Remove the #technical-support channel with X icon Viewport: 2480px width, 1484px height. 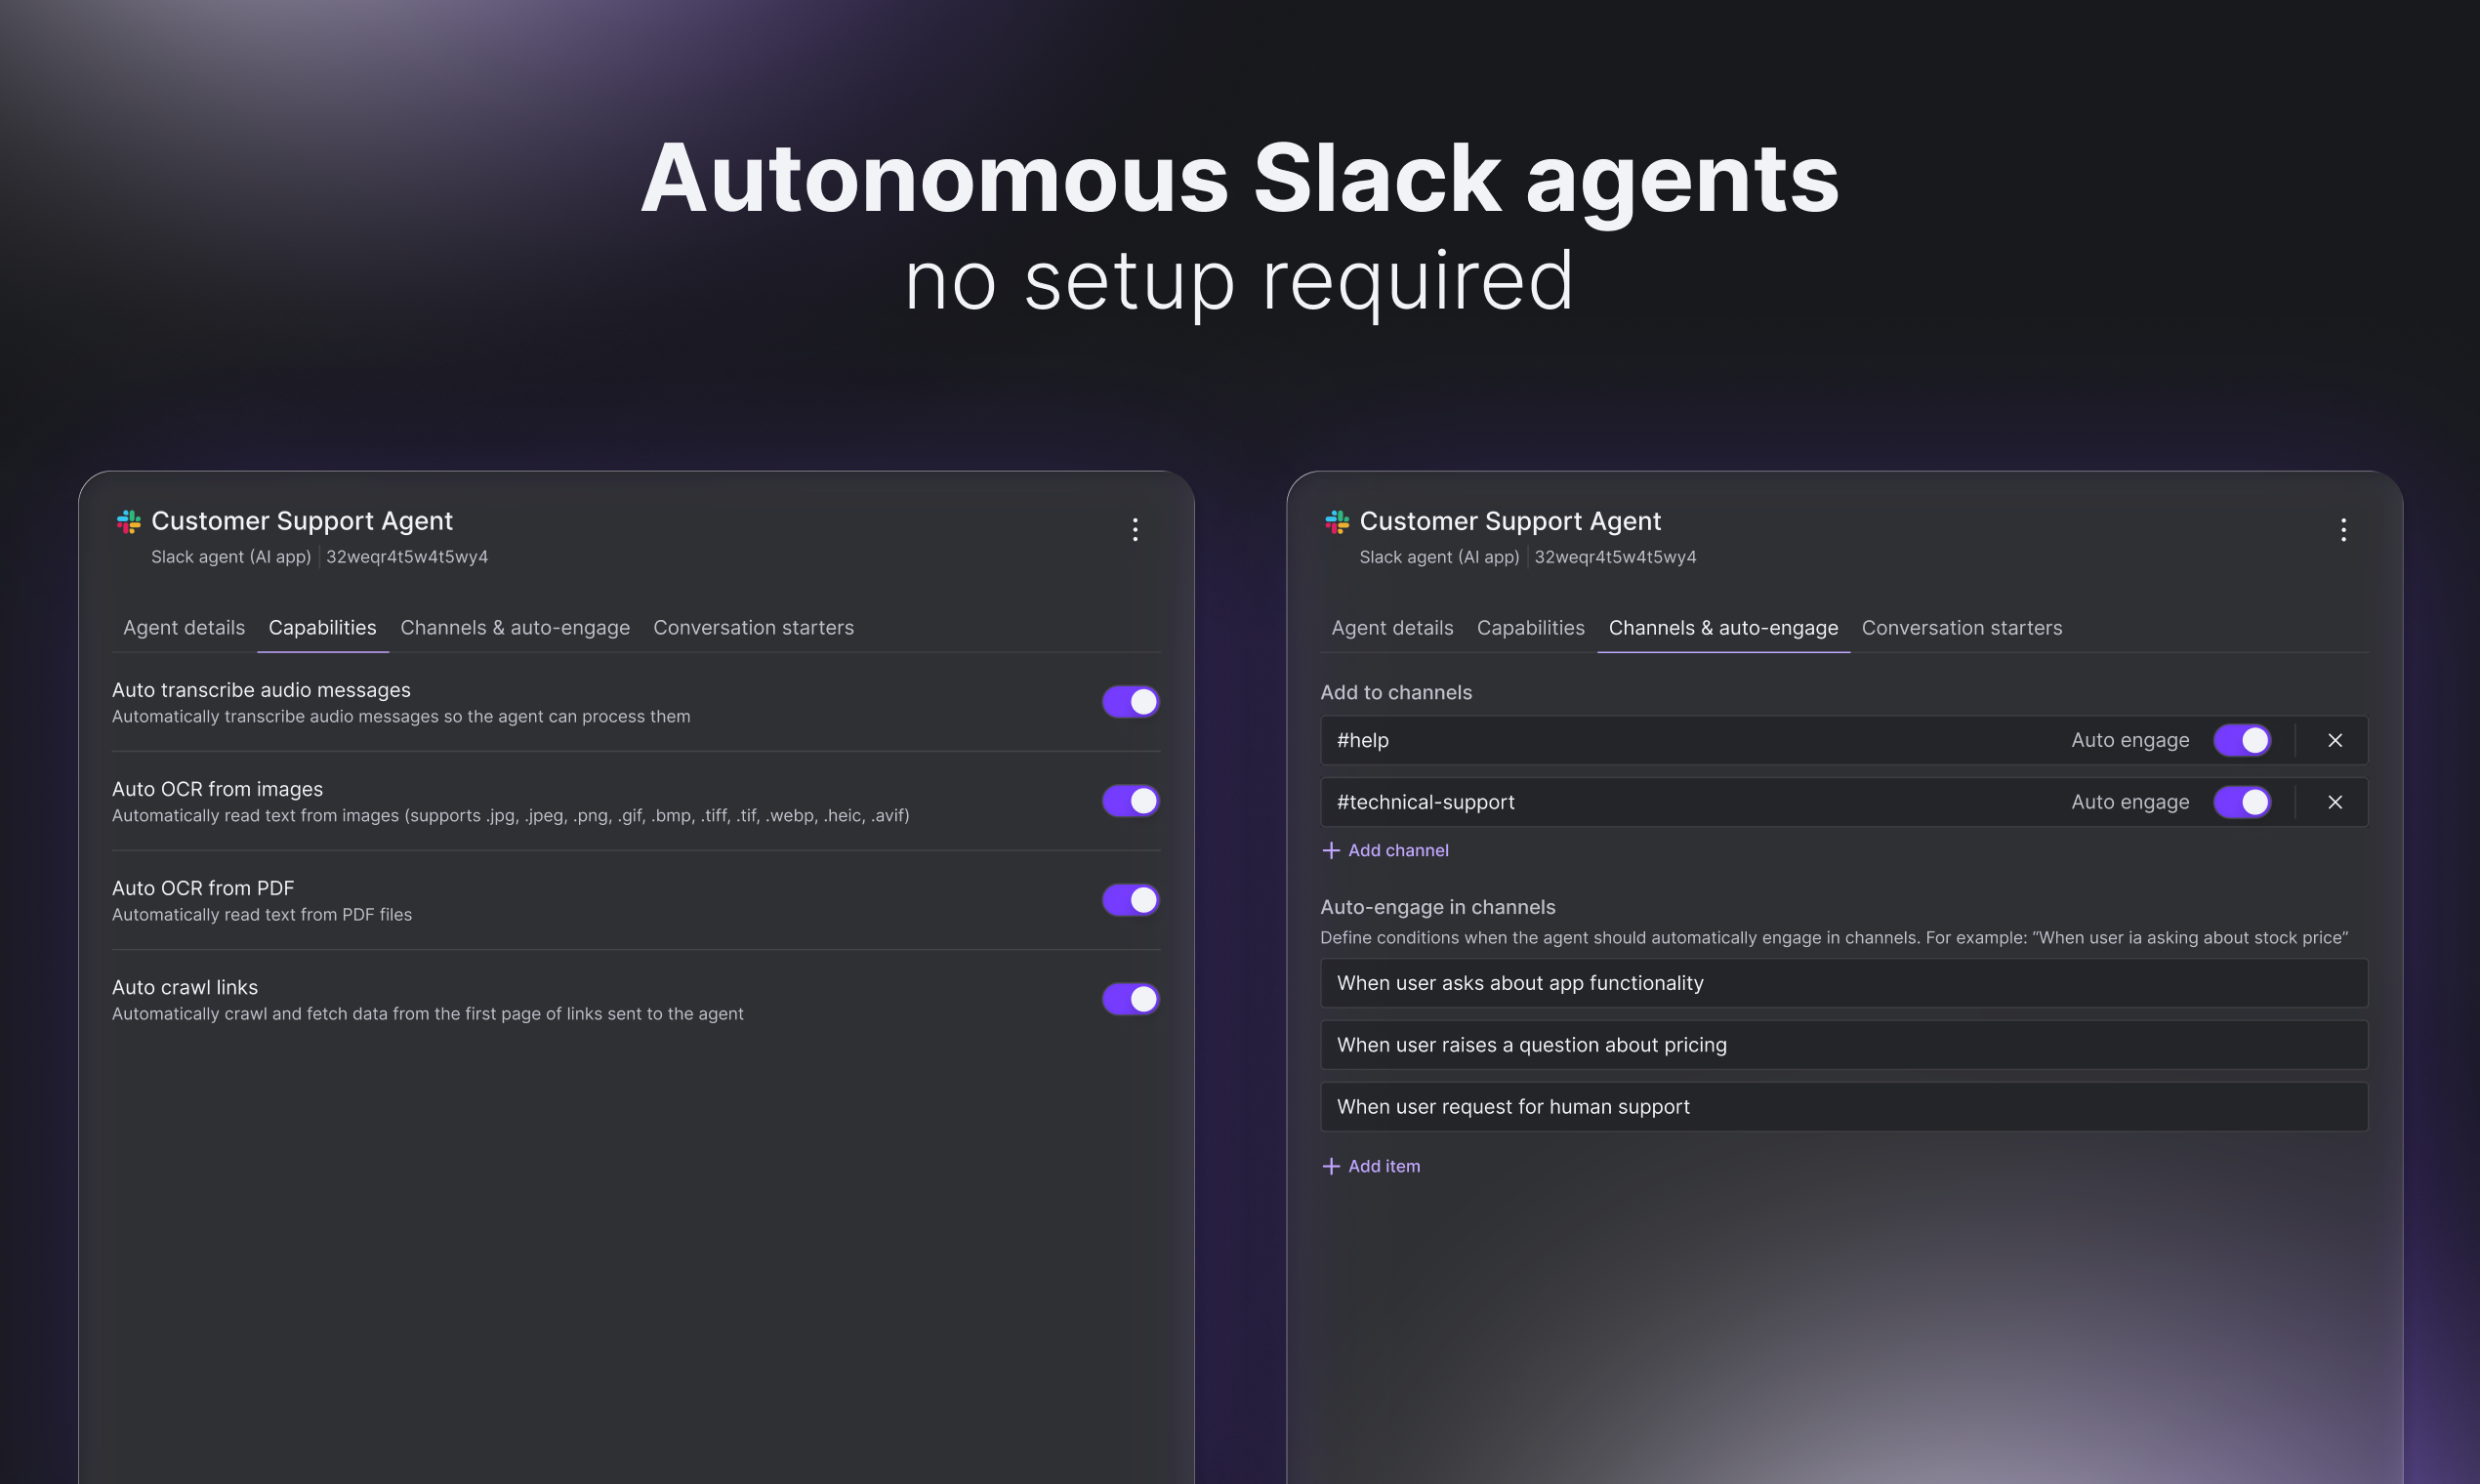(2335, 802)
